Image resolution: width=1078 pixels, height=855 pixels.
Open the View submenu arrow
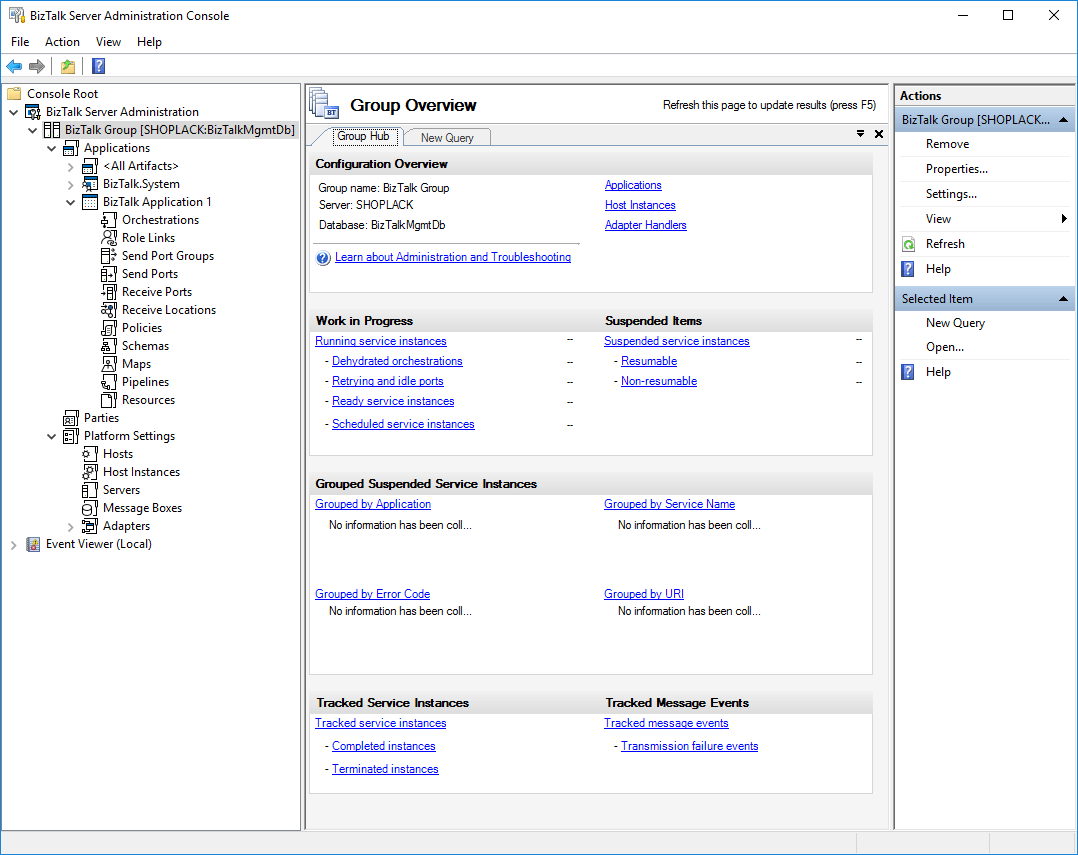1064,219
